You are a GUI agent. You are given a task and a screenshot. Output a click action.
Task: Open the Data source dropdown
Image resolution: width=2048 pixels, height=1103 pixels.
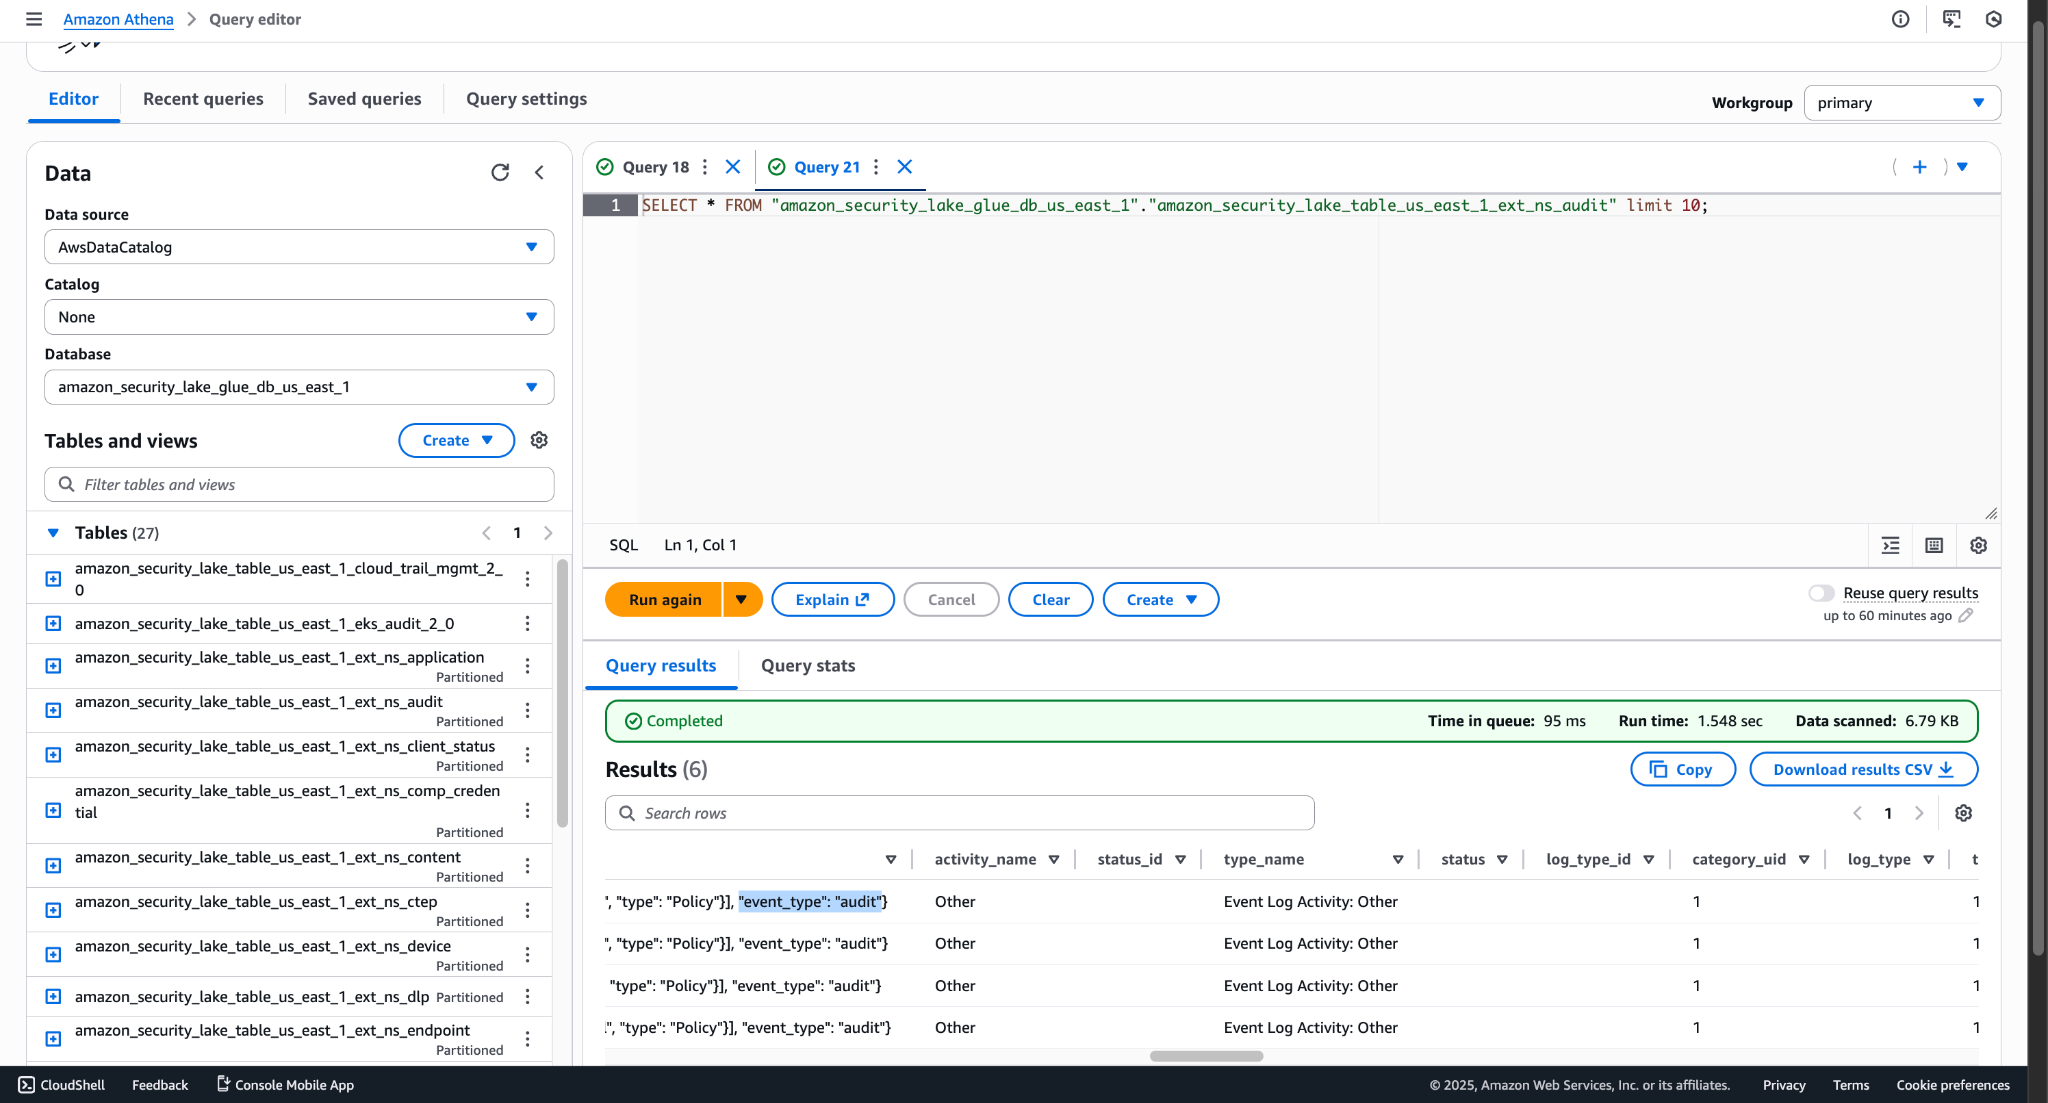coord(299,247)
